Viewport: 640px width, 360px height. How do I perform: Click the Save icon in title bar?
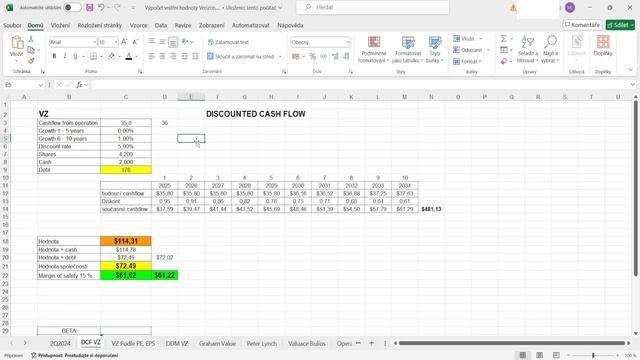click(89, 7)
